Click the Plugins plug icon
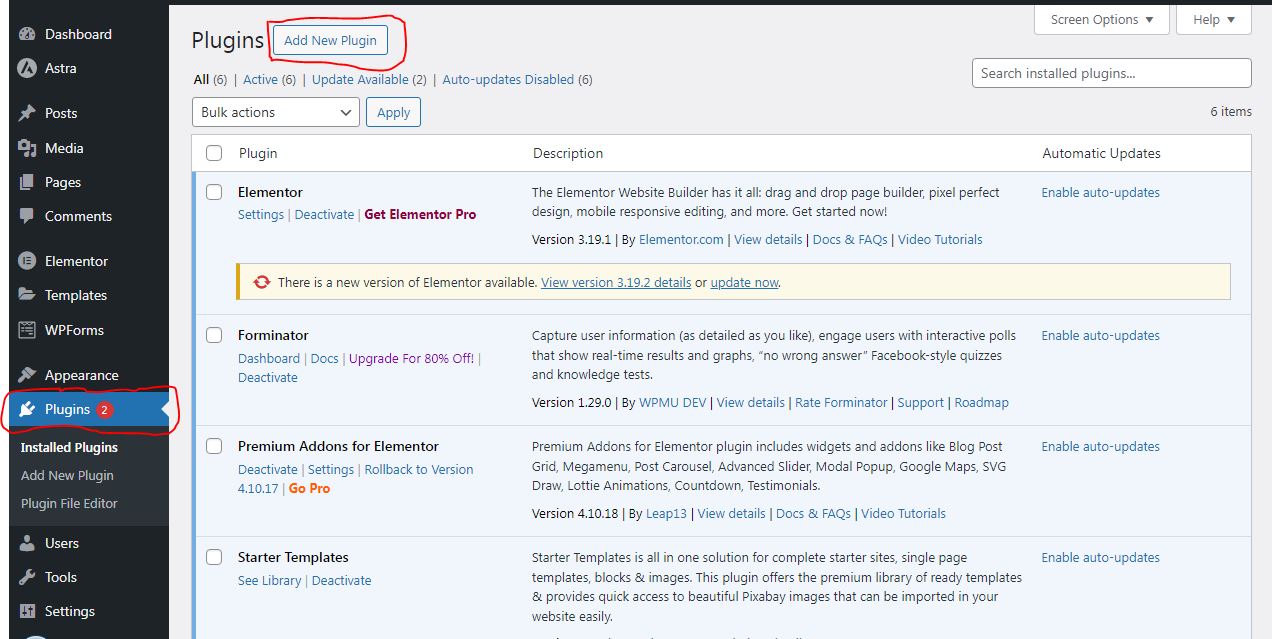The width and height of the screenshot is (1272, 639). click(27, 409)
